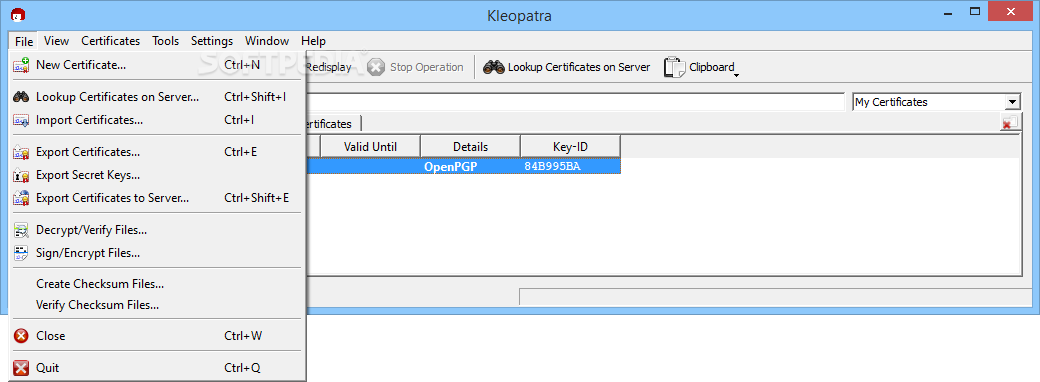Click the Stop Operation toolbar icon
The height and width of the screenshot is (382, 1040).
[x=375, y=67]
